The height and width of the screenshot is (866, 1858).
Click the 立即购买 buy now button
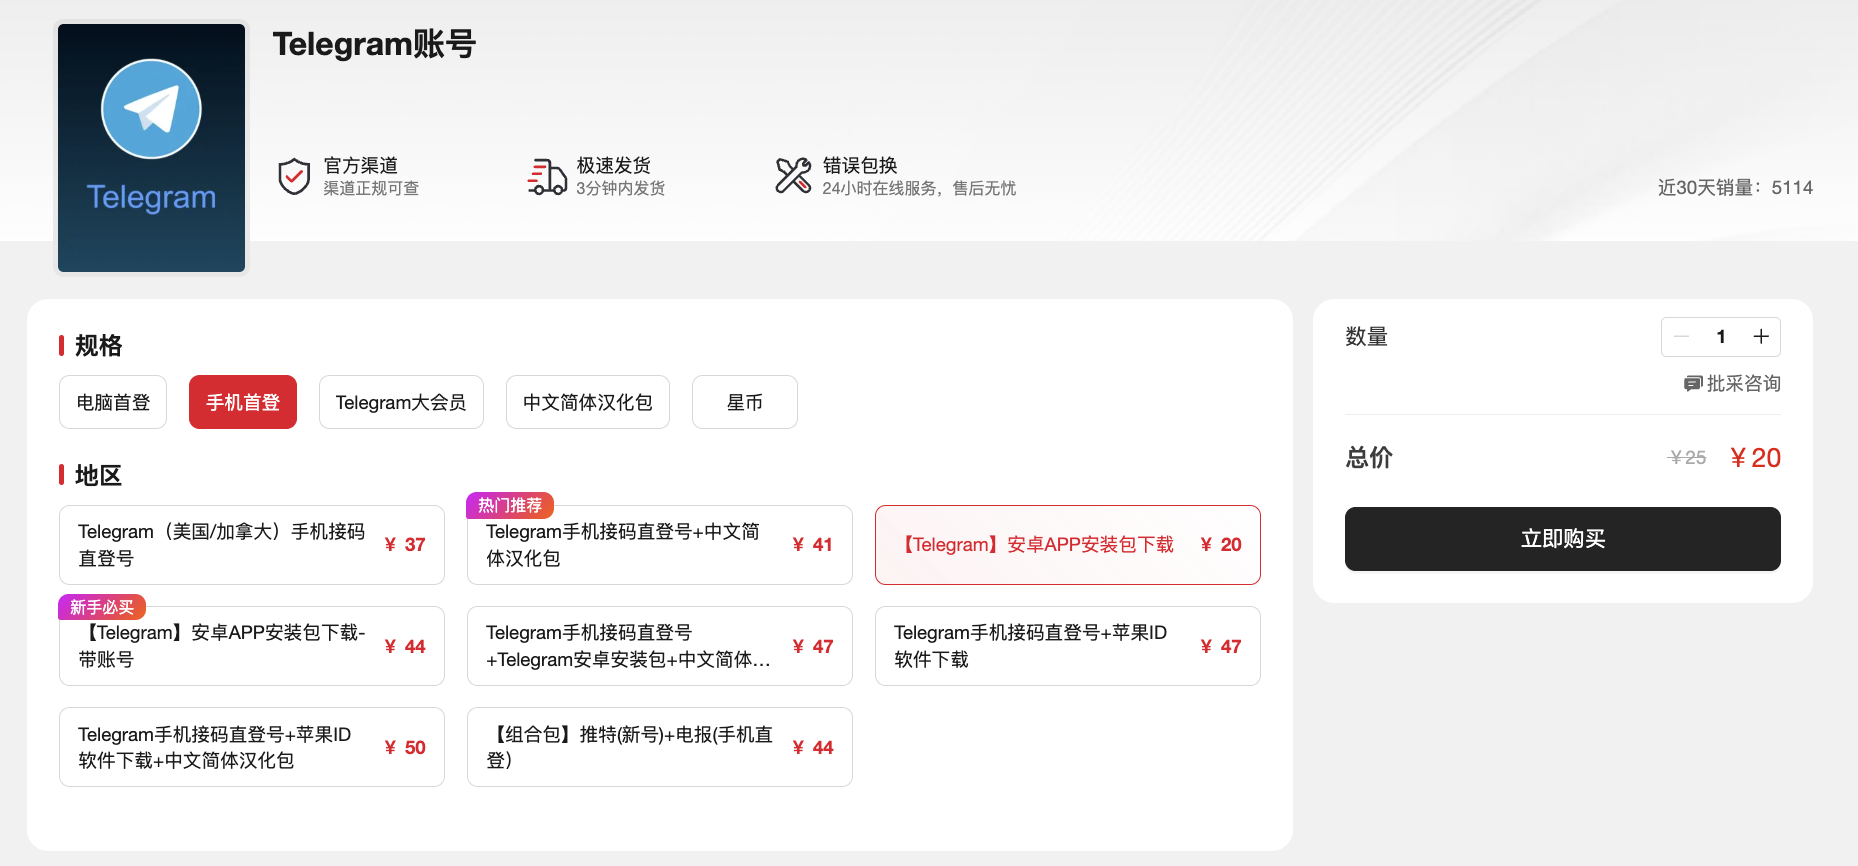1562,539
